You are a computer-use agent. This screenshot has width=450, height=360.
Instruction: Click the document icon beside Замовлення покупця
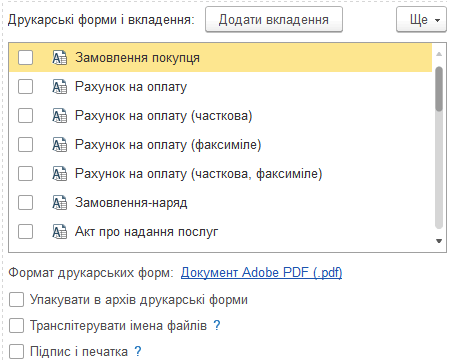(60, 58)
